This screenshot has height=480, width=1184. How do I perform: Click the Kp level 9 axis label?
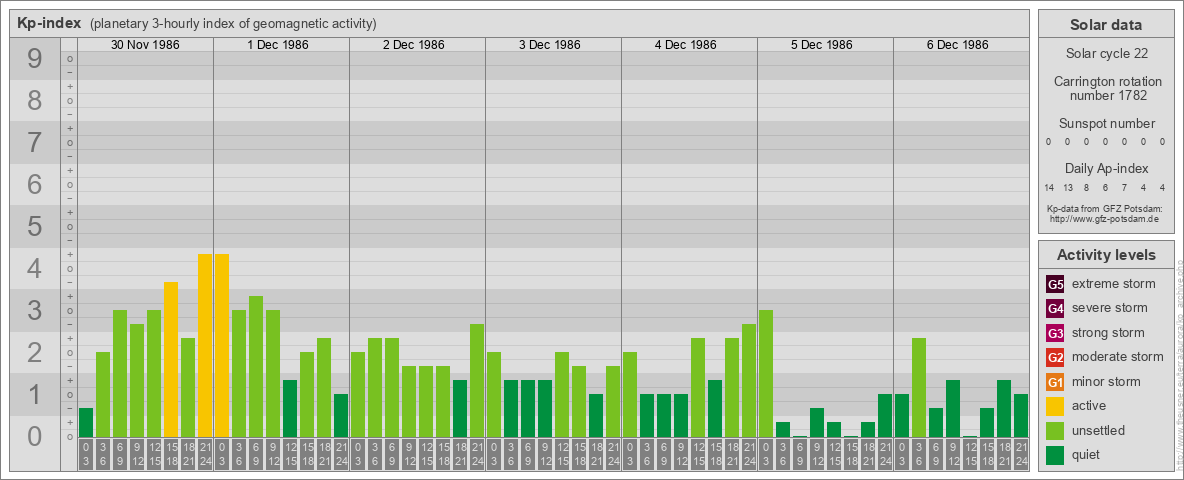pos(35,60)
